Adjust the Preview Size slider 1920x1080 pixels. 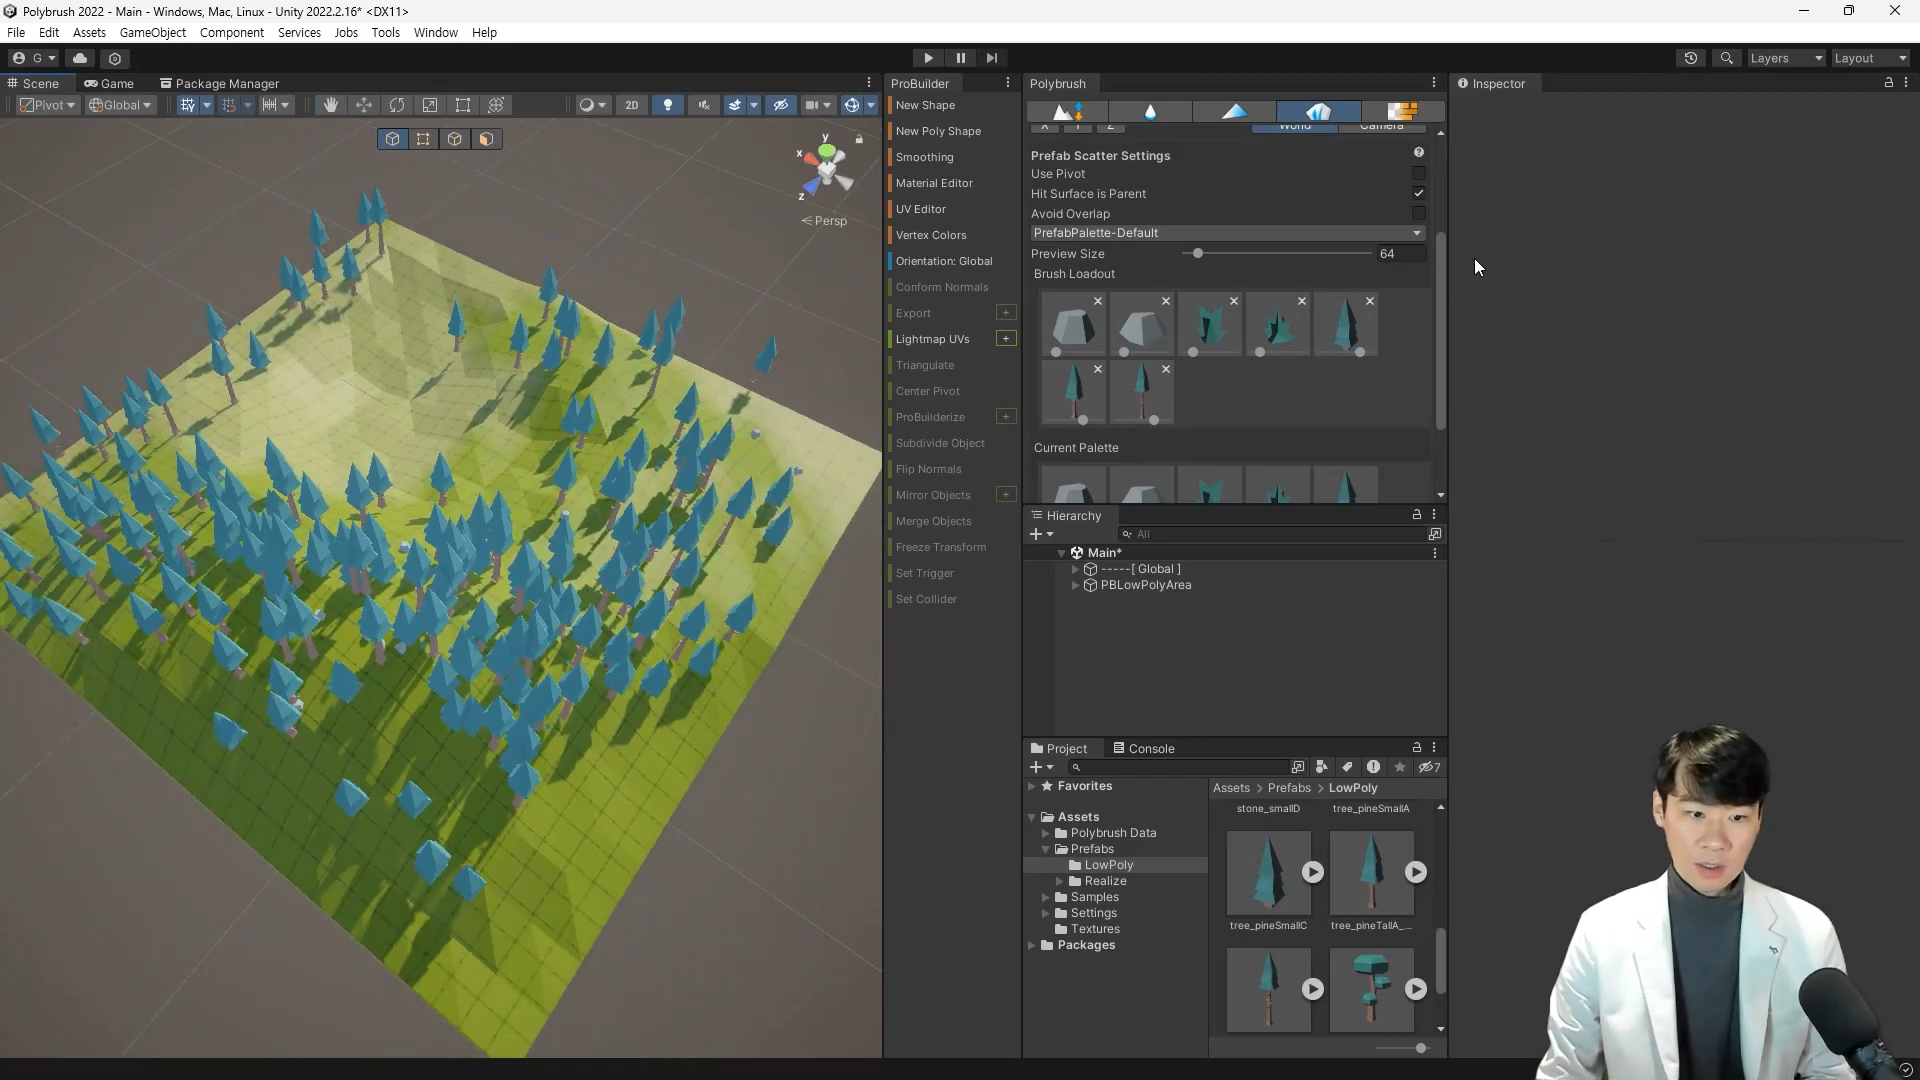pyautogui.click(x=1198, y=254)
